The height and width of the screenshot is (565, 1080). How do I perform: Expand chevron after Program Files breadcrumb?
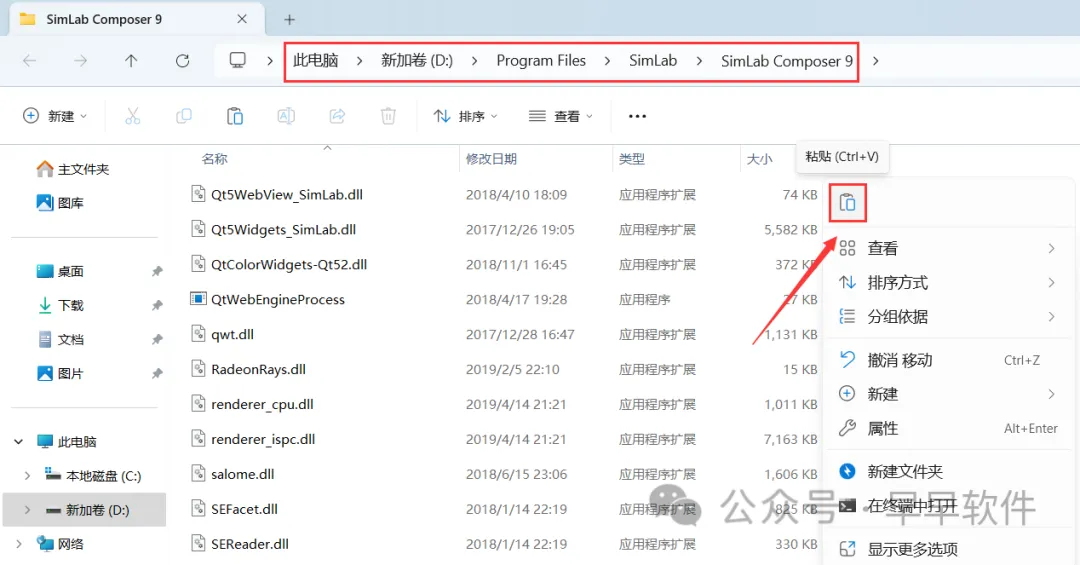coord(607,61)
